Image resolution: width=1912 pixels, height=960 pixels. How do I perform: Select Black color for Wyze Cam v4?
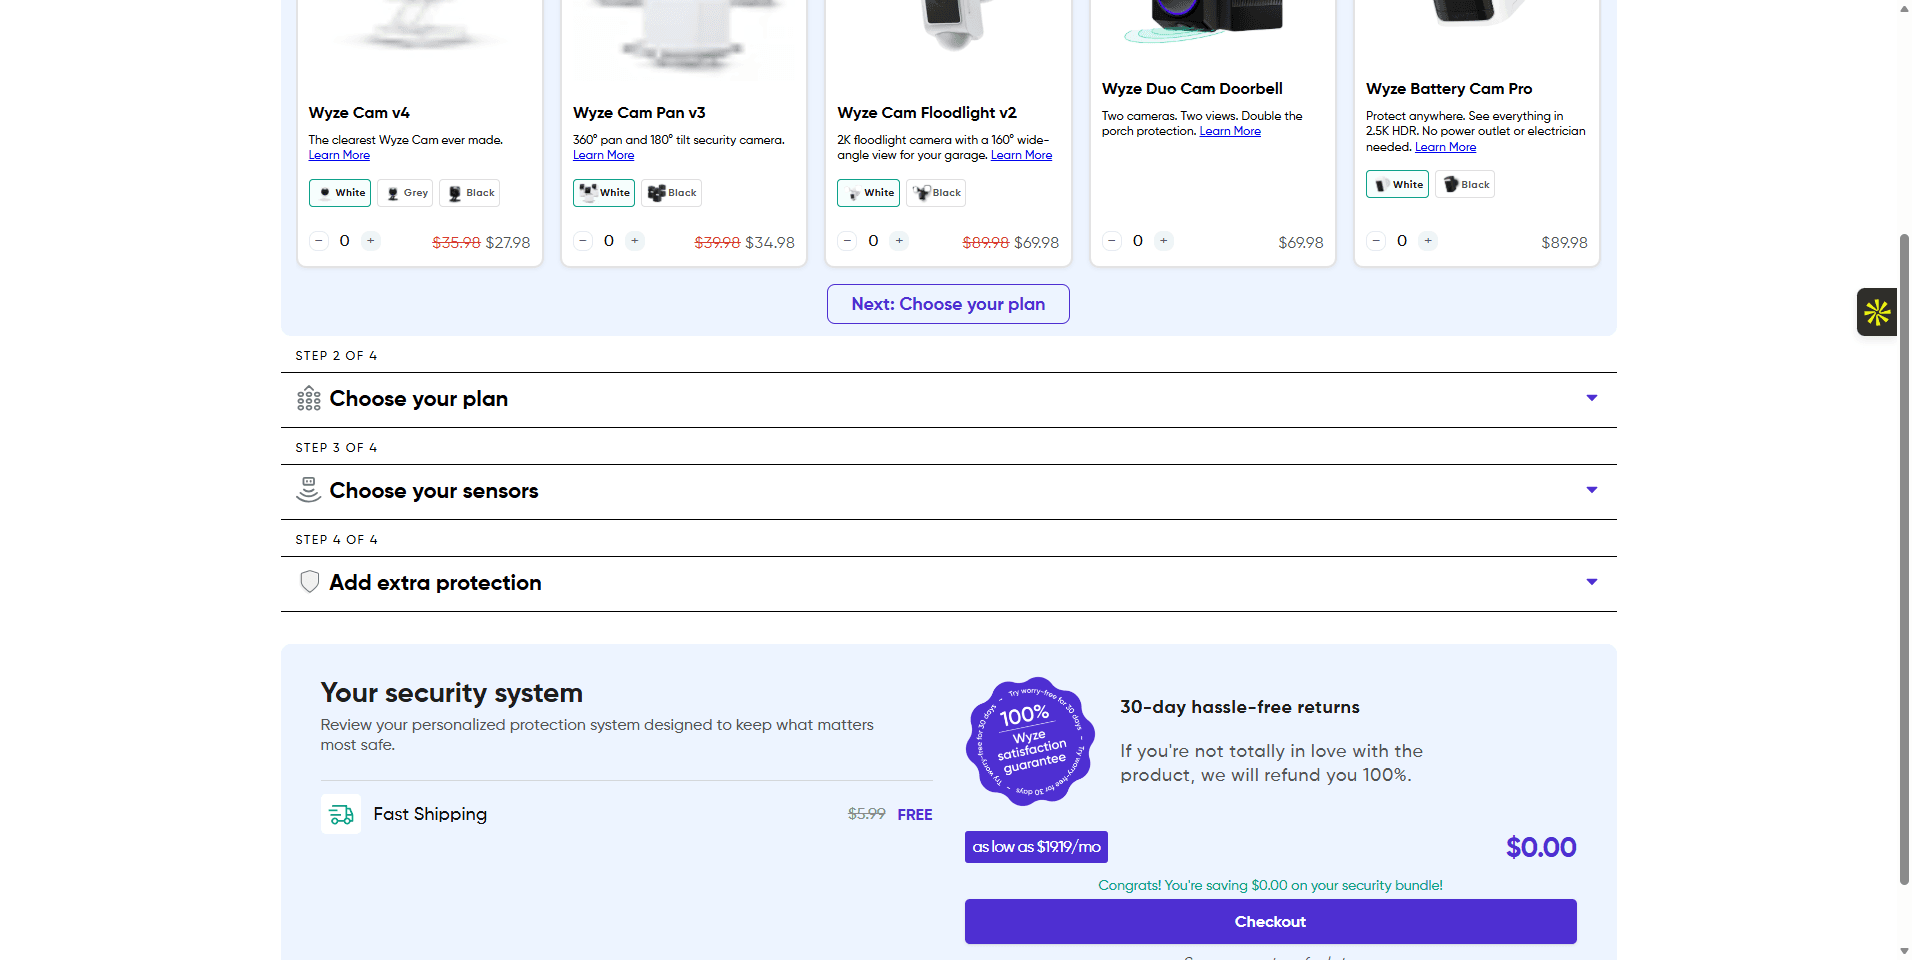click(470, 193)
